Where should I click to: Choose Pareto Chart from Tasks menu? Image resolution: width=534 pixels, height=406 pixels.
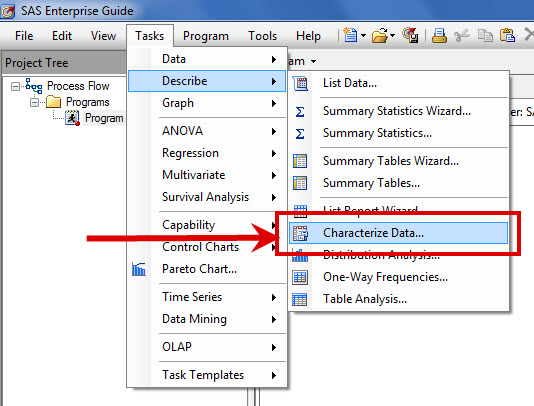click(207, 269)
